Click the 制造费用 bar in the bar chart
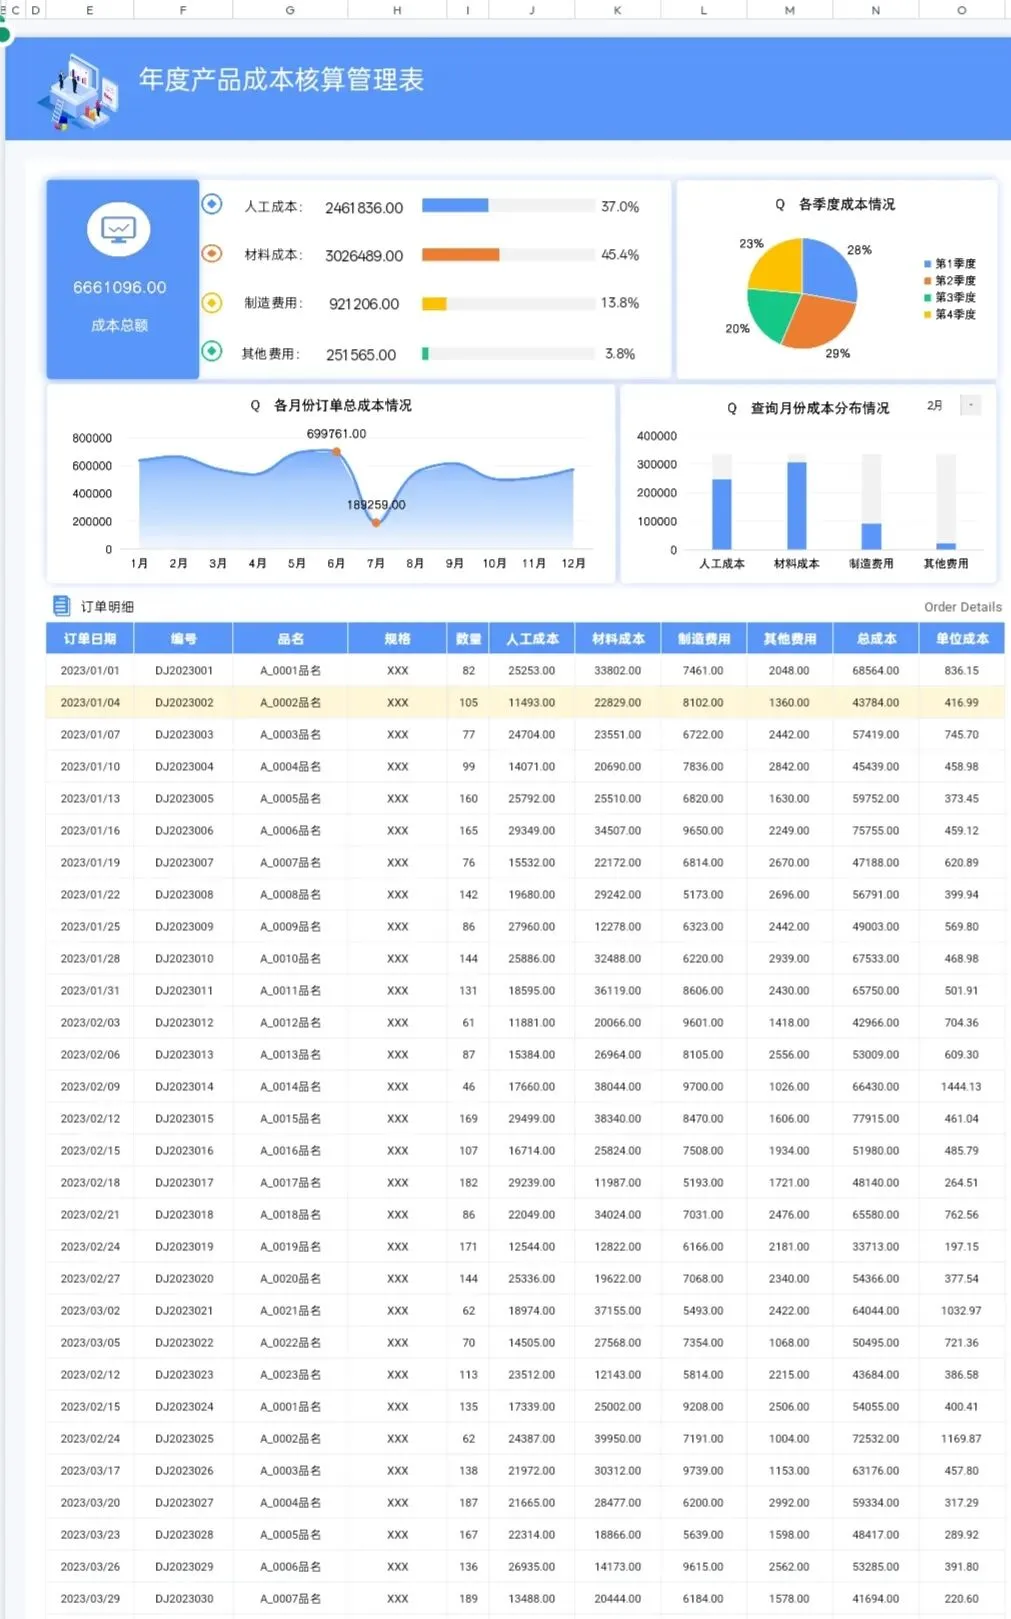This screenshot has height=1619, width=1011. (871, 536)
